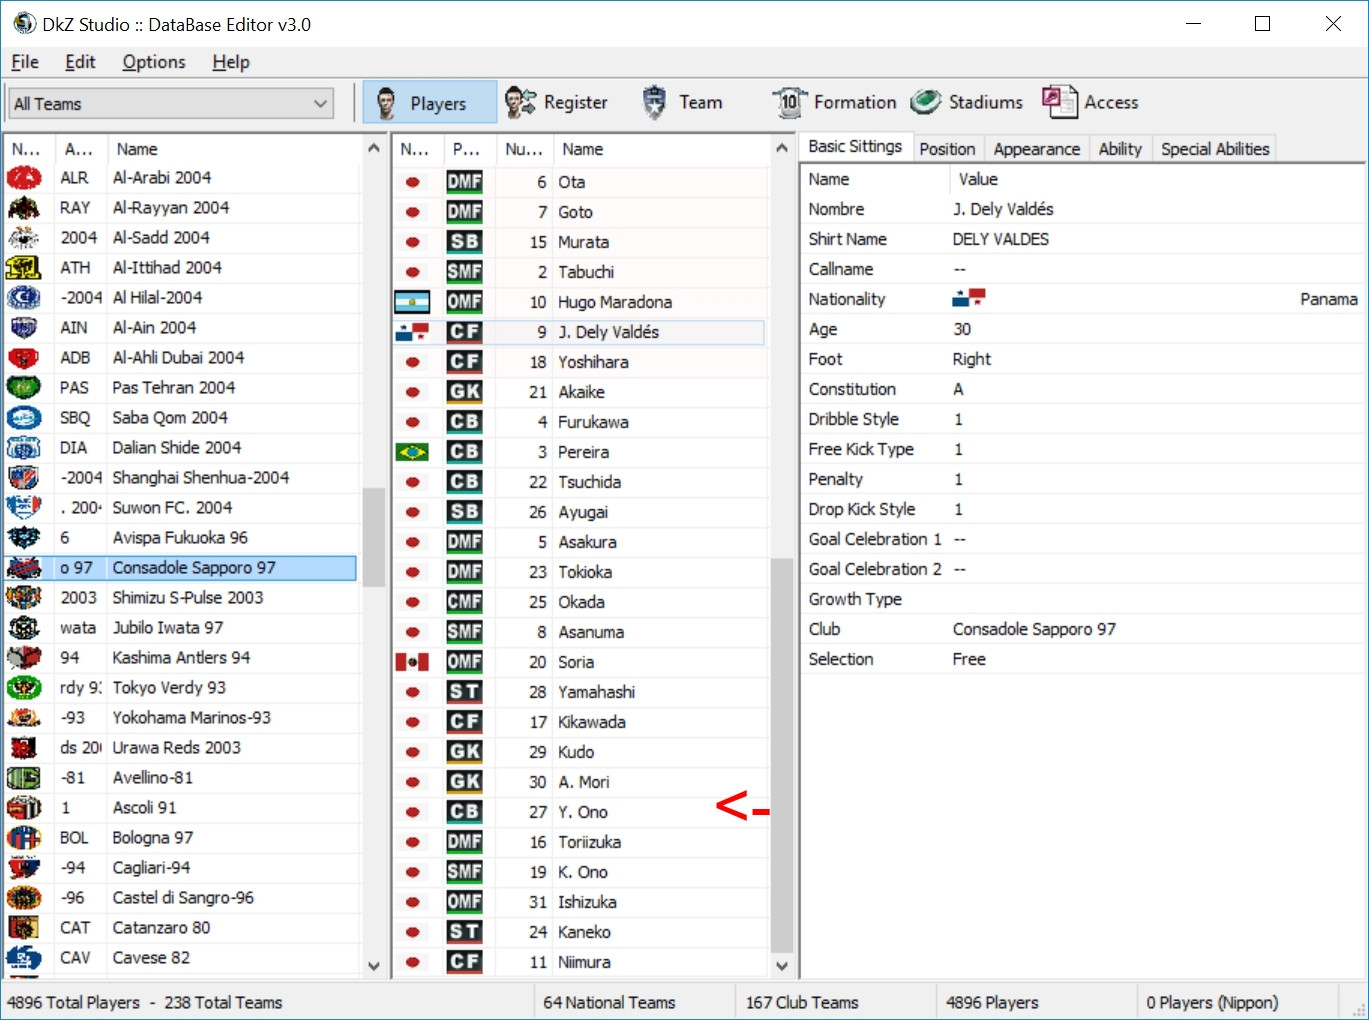This screenshot has height=1020, width=1369.
Task: Switch to the Ability tab
Action: pyautogui.click(x=1120, y=149)
